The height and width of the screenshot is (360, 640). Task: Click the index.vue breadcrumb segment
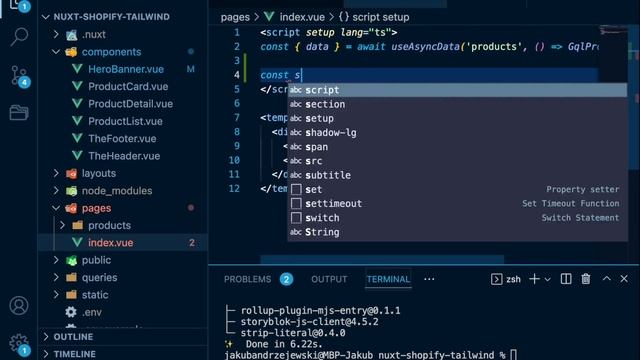coord(302,17)
